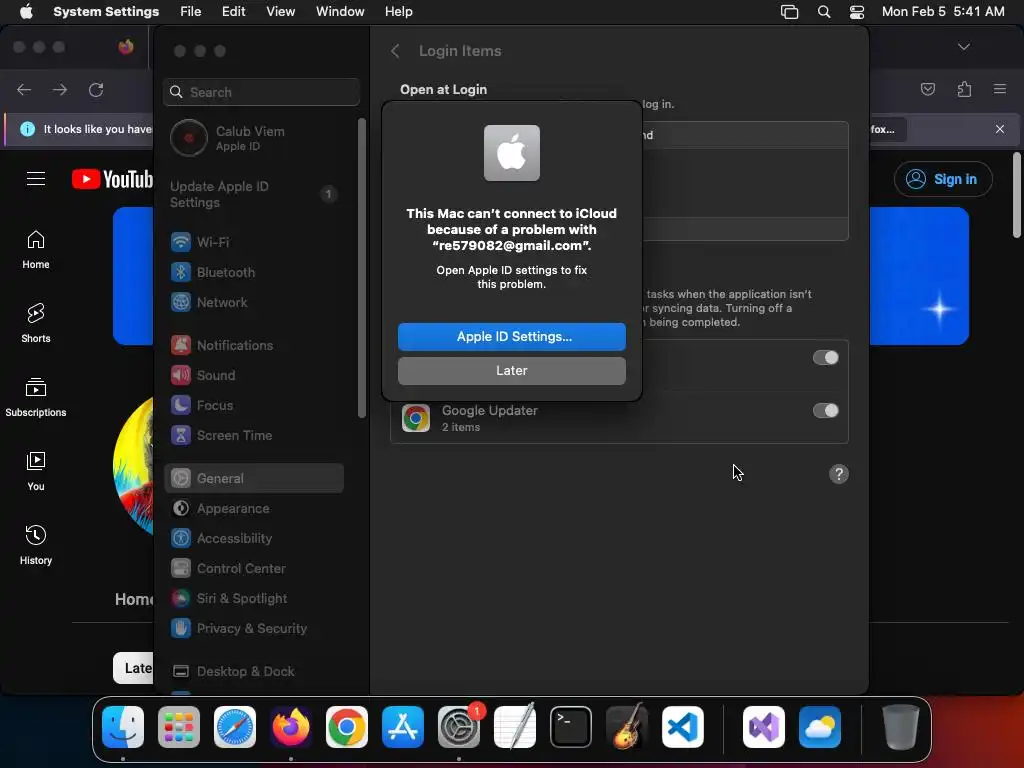
Task: Reload the page in Firefox
Action: [96, 89]
